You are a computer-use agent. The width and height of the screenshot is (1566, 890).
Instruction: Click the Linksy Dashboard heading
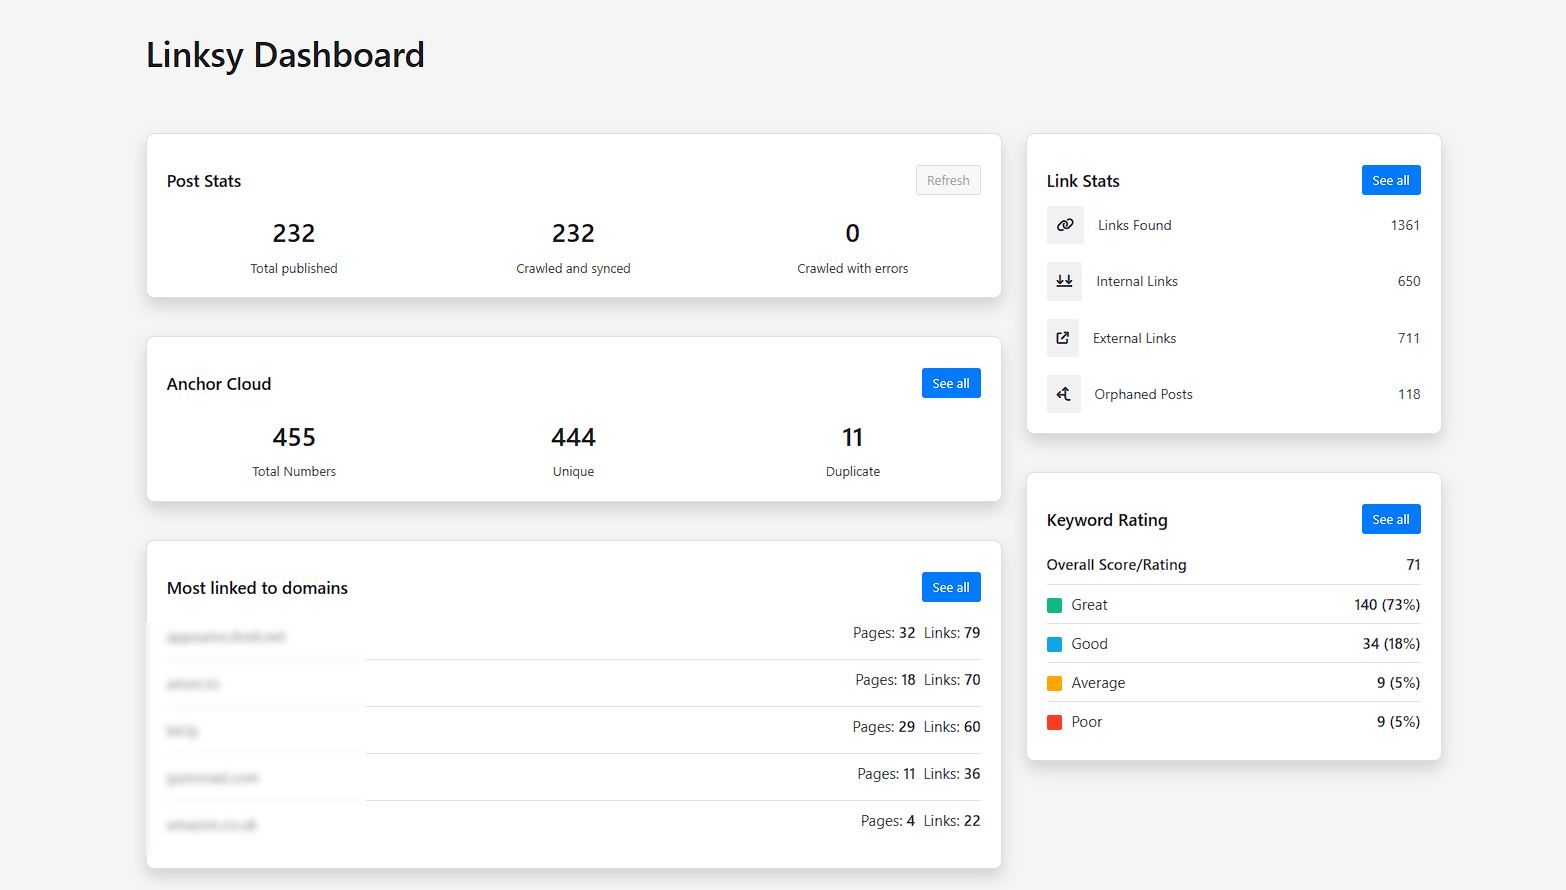tap(285, 55)
